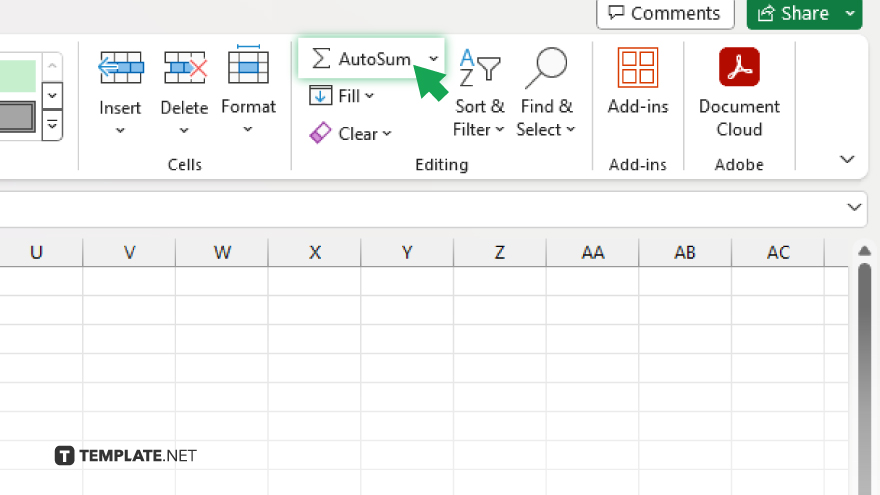
Task: Collapse the ribbon with the chevron
Action: click(x=847, y=159)
